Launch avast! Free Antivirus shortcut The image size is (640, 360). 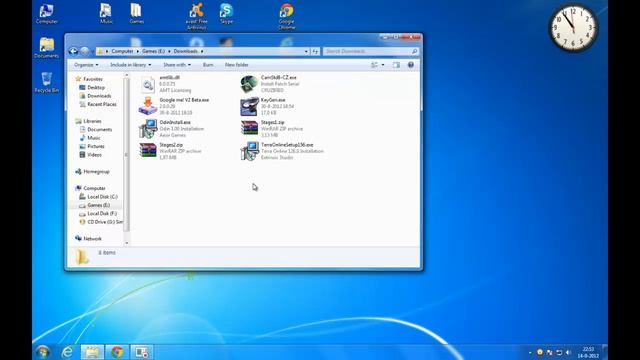click(196, 16)
